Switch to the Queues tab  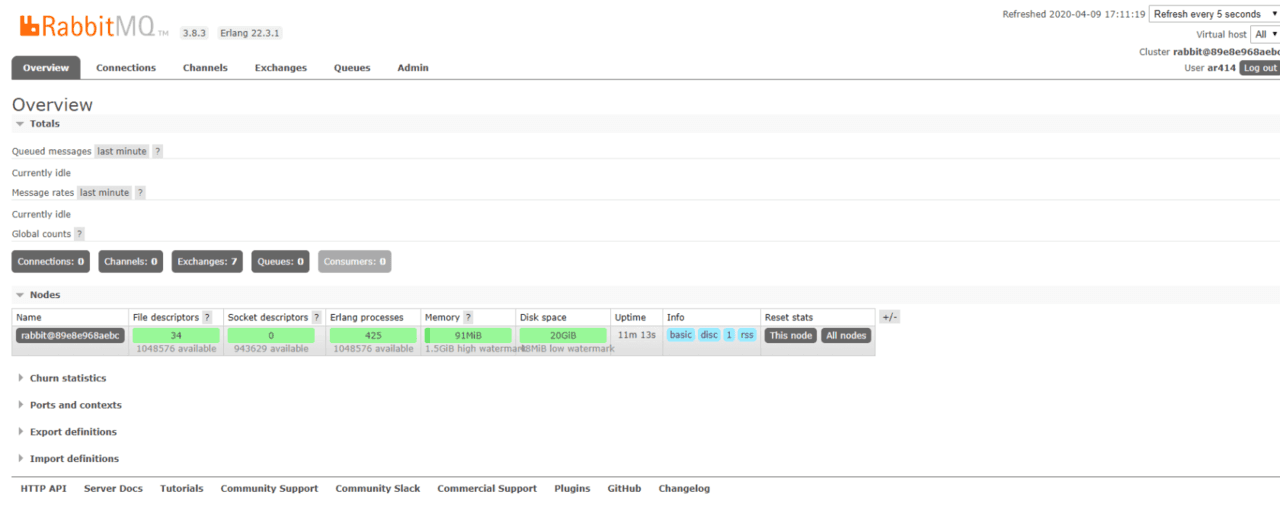pyautogui.click(x=352, y=68)
